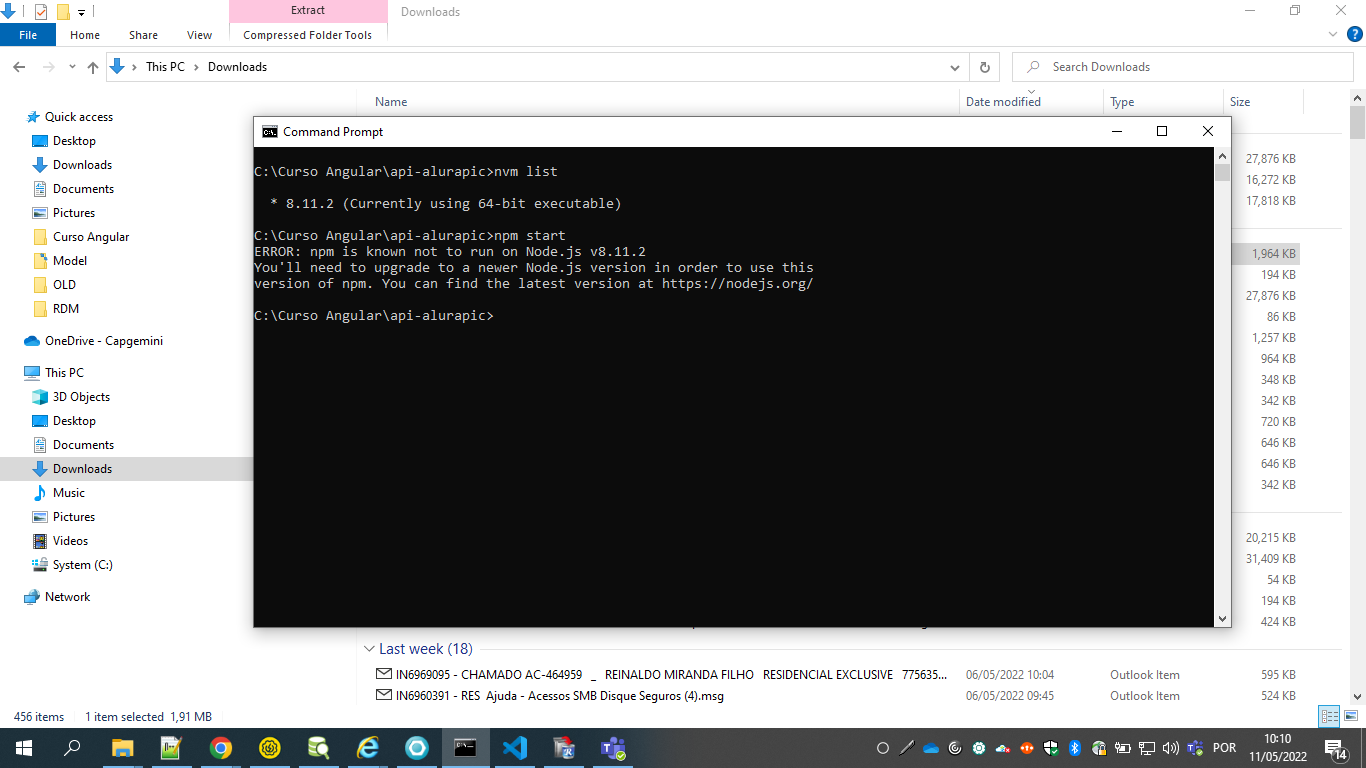Open Compressed Folder Tools tab
The width and height of the screenshot is (1366, 768).
308,35
